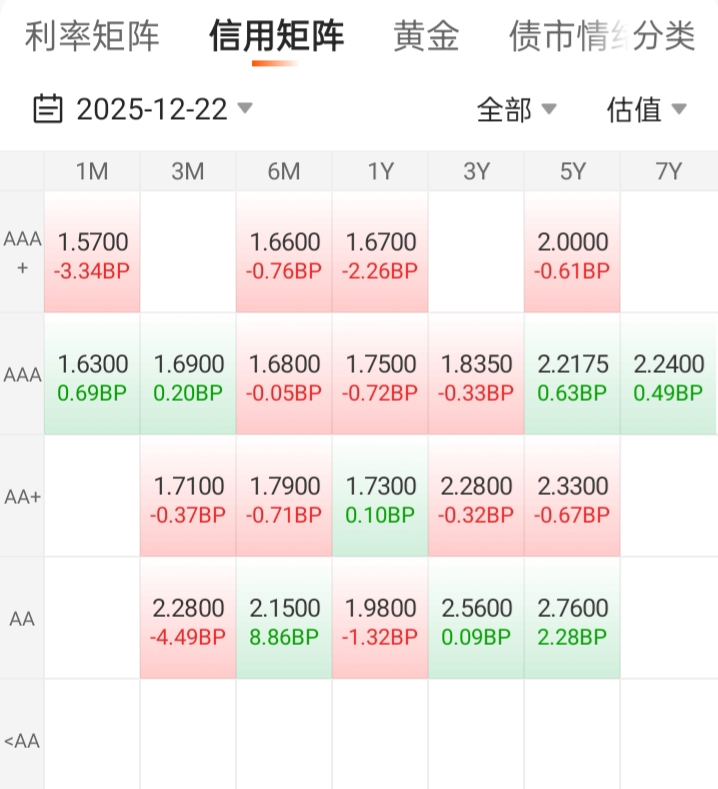Viewport: 718px width, 789px height.
Task: Open AAA 7Y cell showing 2.2400
Action: (668, 376)
